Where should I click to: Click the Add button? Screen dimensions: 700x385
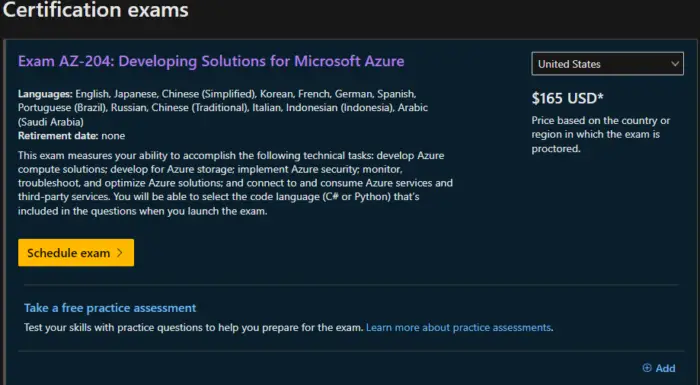pyautogui.click(x=659, y=368)
